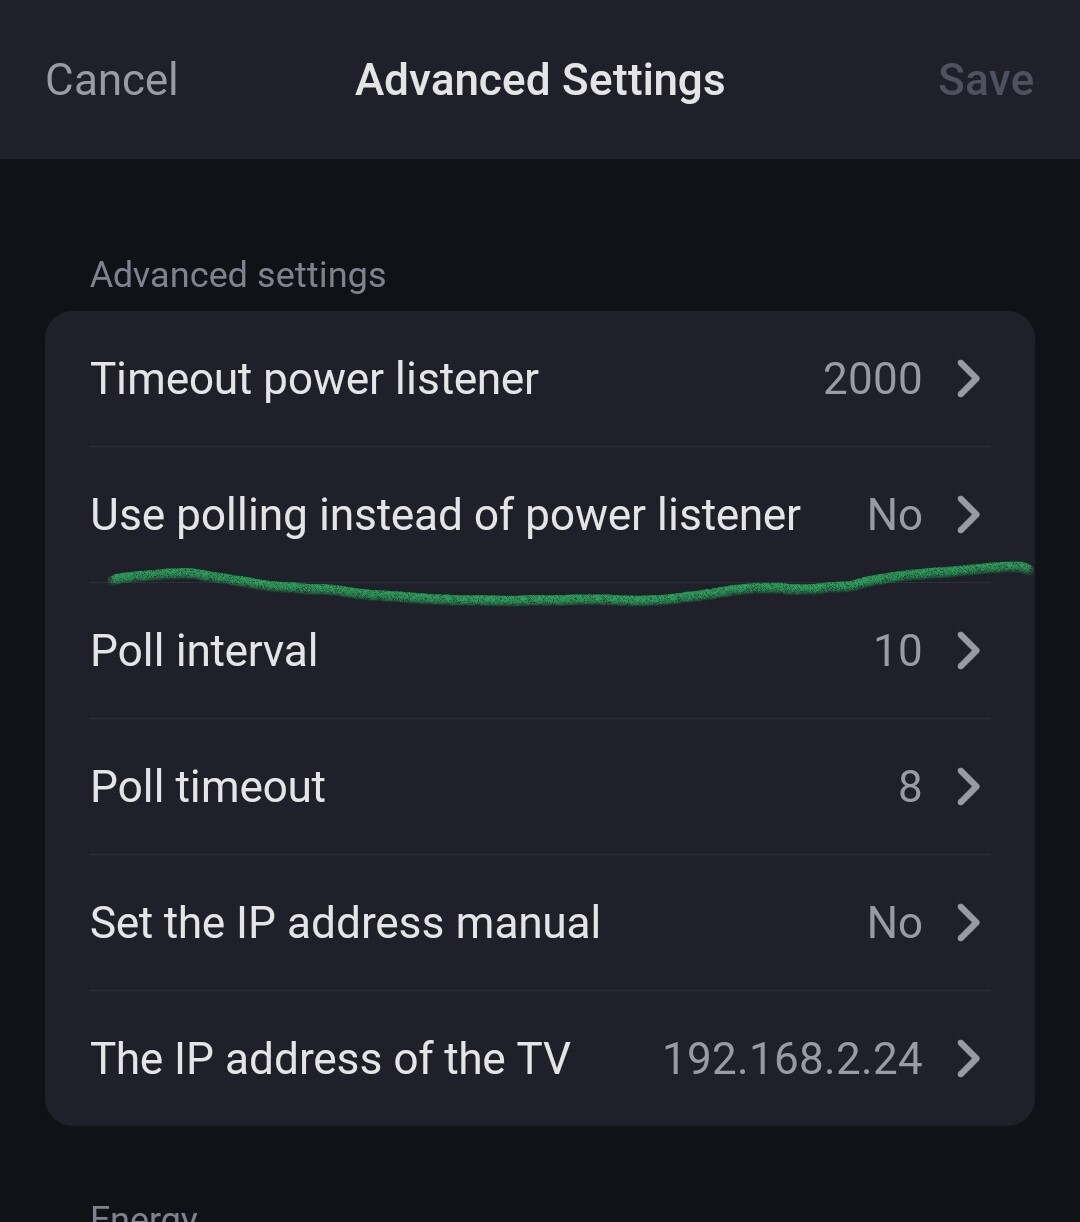
Task: Click the chevron beside Use polling option
Action: (x=968, y=515)
